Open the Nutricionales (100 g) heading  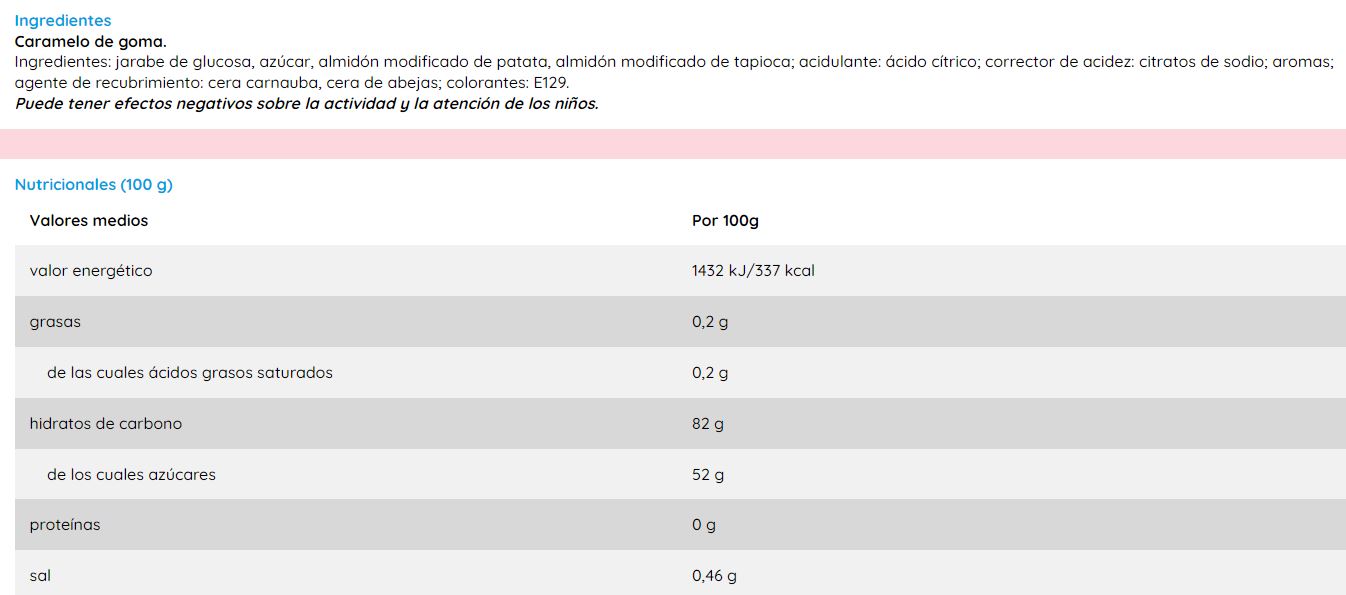94,184
